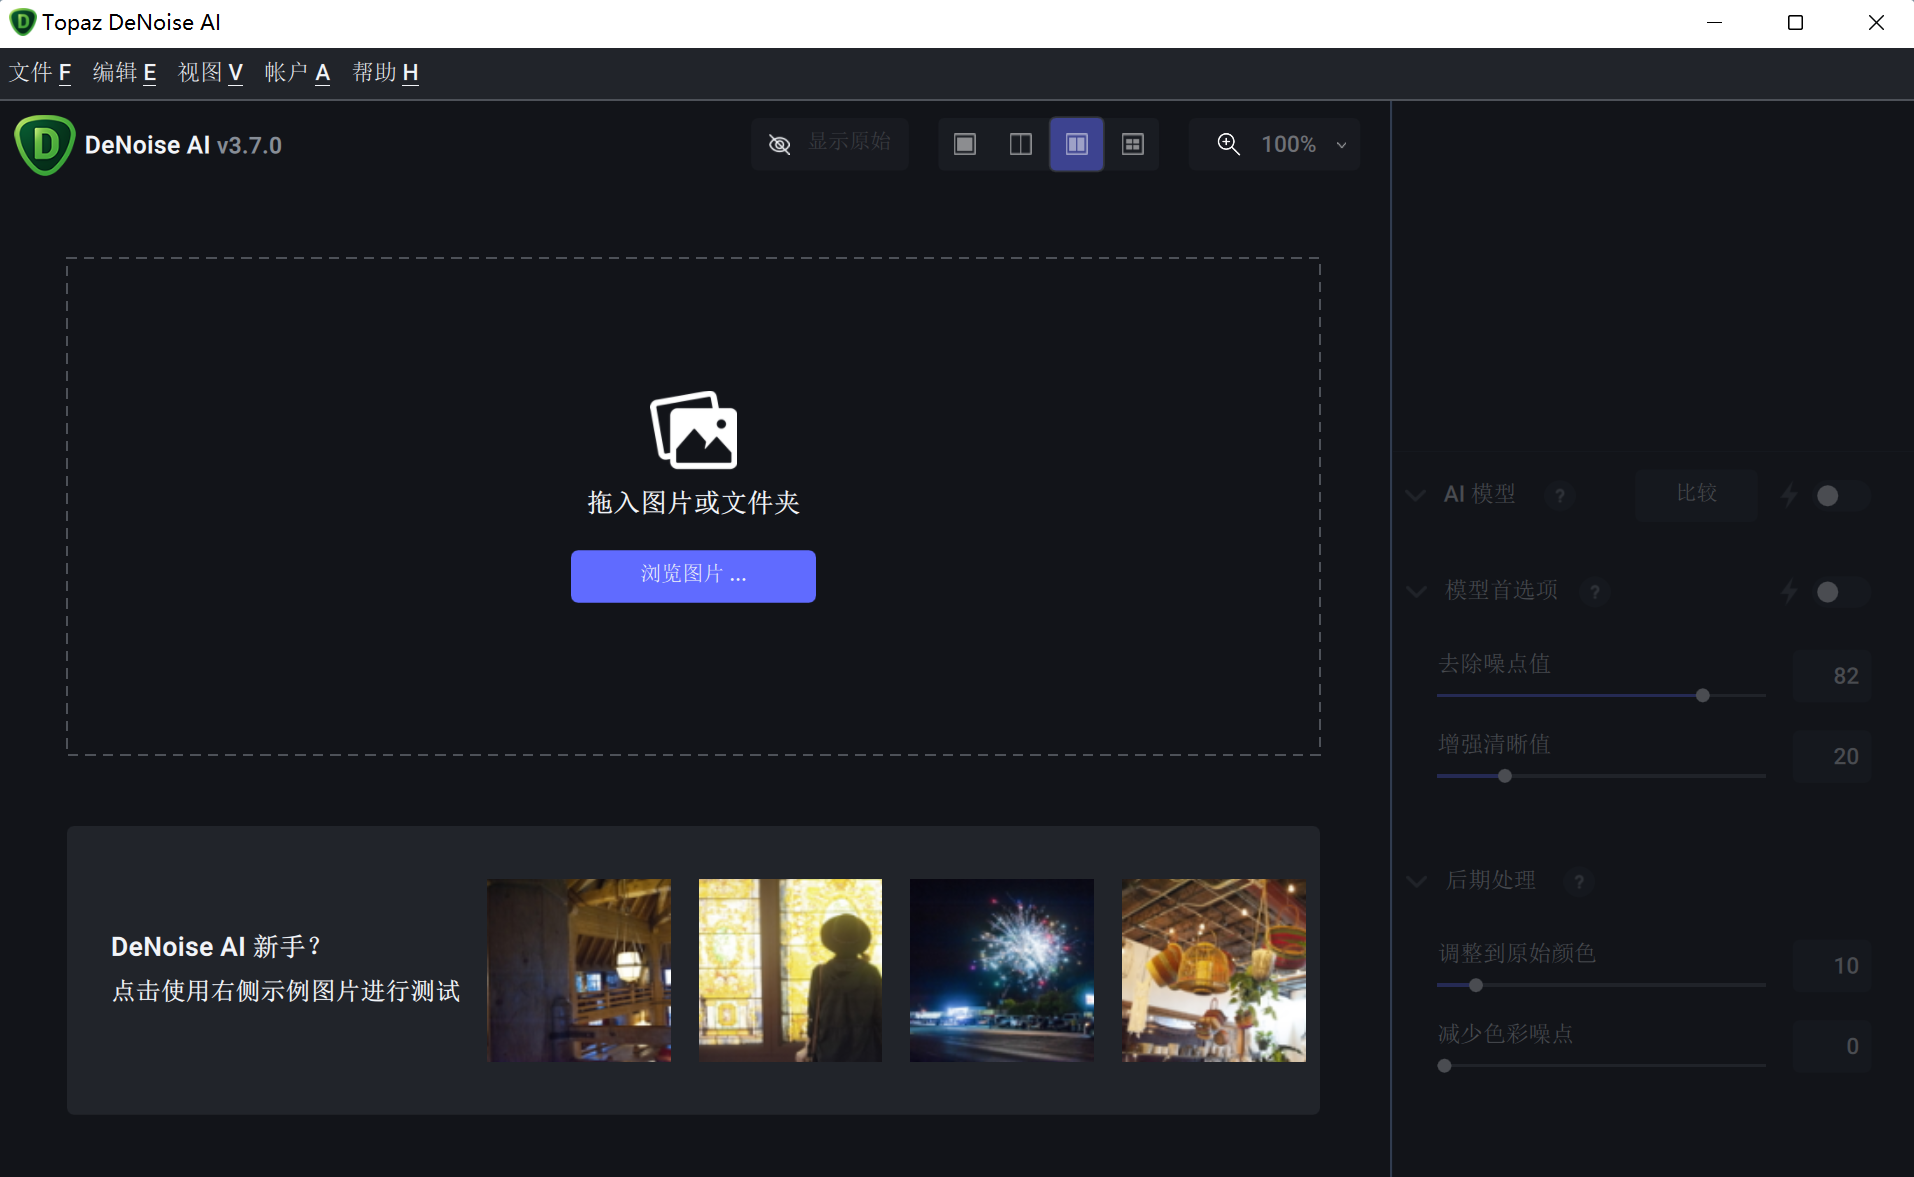
Task: Open the 视图 V menu
Action: pos(210,73)
